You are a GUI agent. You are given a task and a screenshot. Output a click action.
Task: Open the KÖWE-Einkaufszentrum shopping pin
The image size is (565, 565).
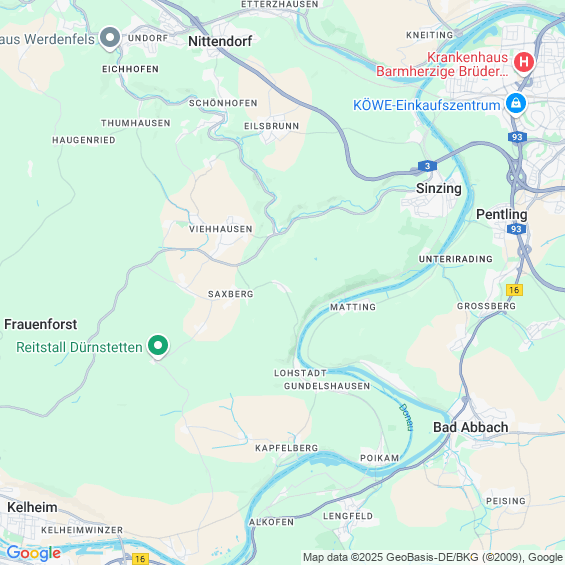(x=516, y=104)
